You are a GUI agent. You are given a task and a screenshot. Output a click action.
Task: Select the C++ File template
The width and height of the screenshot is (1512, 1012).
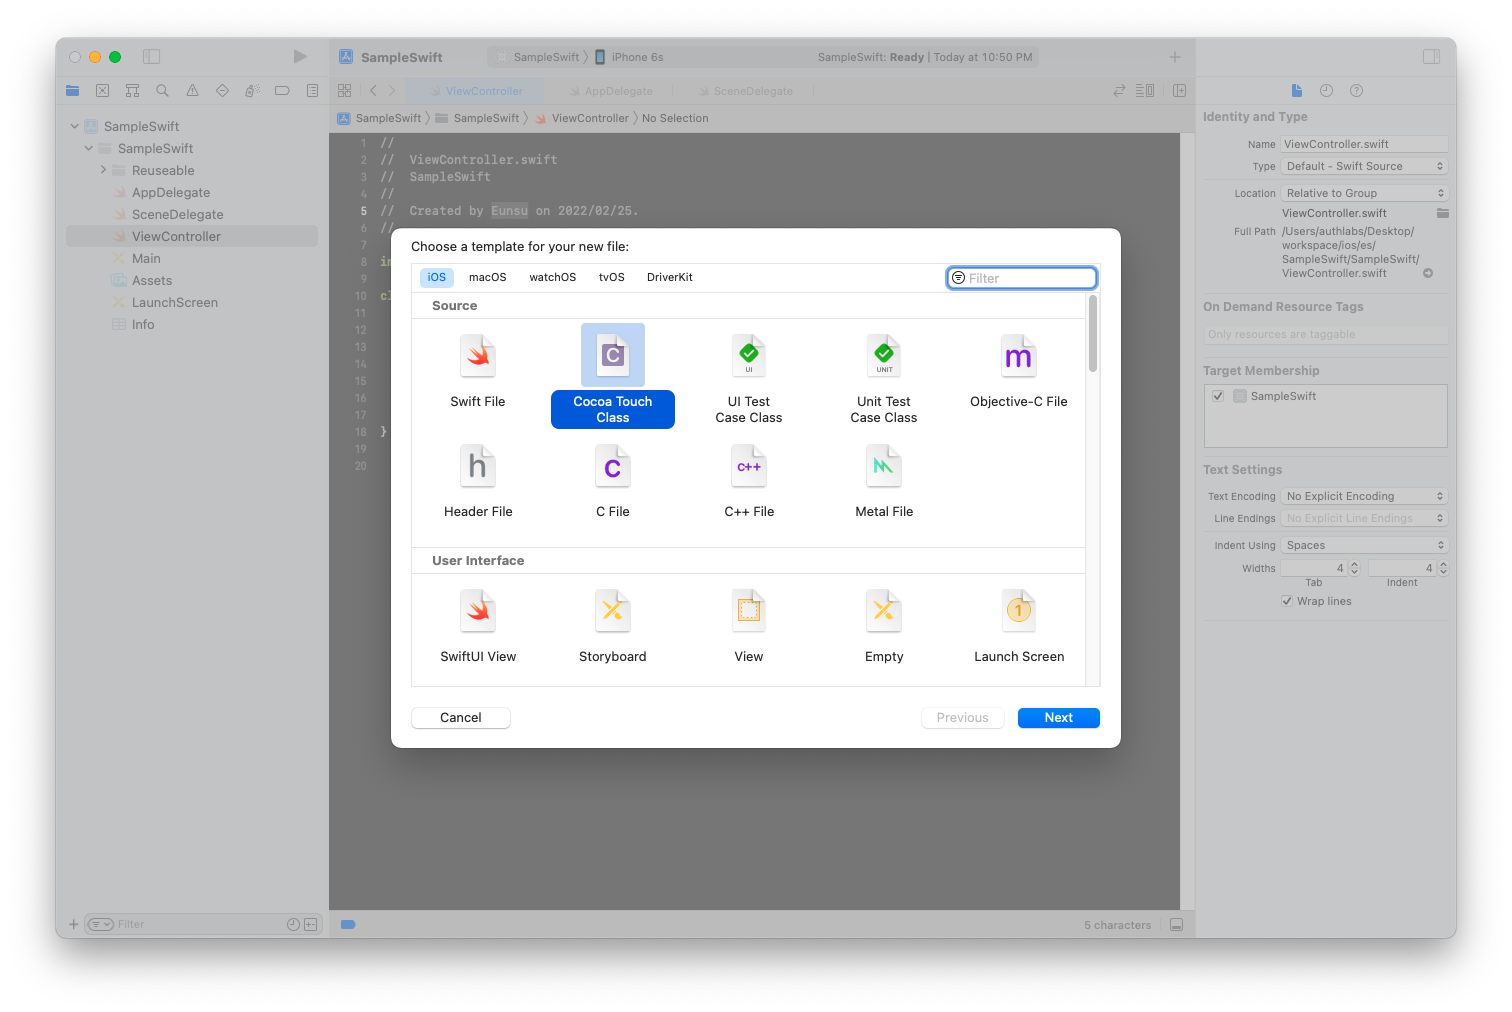click(x=749, y=482)
